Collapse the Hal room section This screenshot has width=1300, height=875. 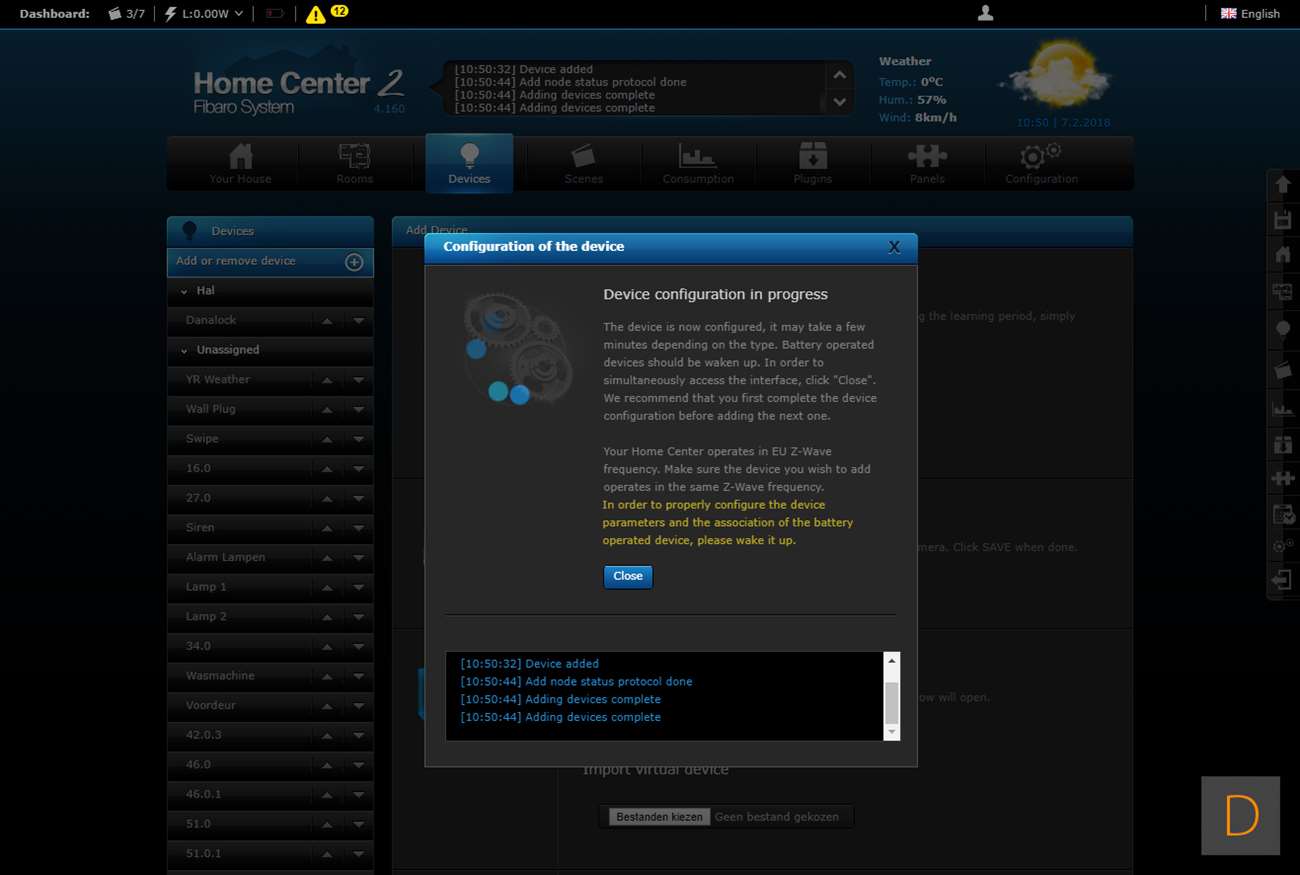click(x=184, y=291)
